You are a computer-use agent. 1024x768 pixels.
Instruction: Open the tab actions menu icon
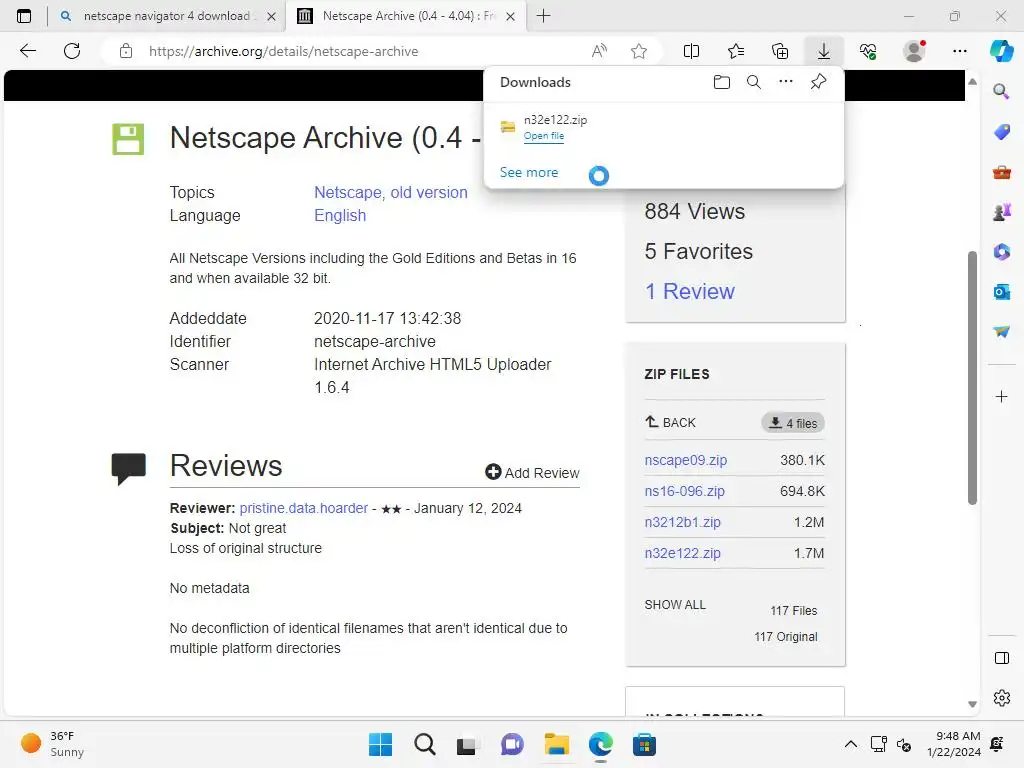click(x=24, y=16)
